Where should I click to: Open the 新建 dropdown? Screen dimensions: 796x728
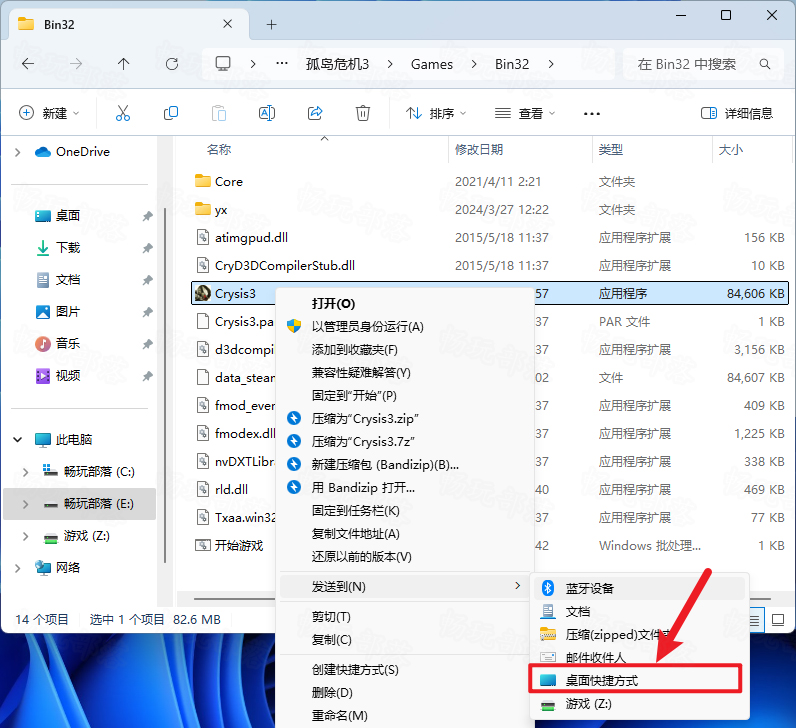tap(49, 113)
